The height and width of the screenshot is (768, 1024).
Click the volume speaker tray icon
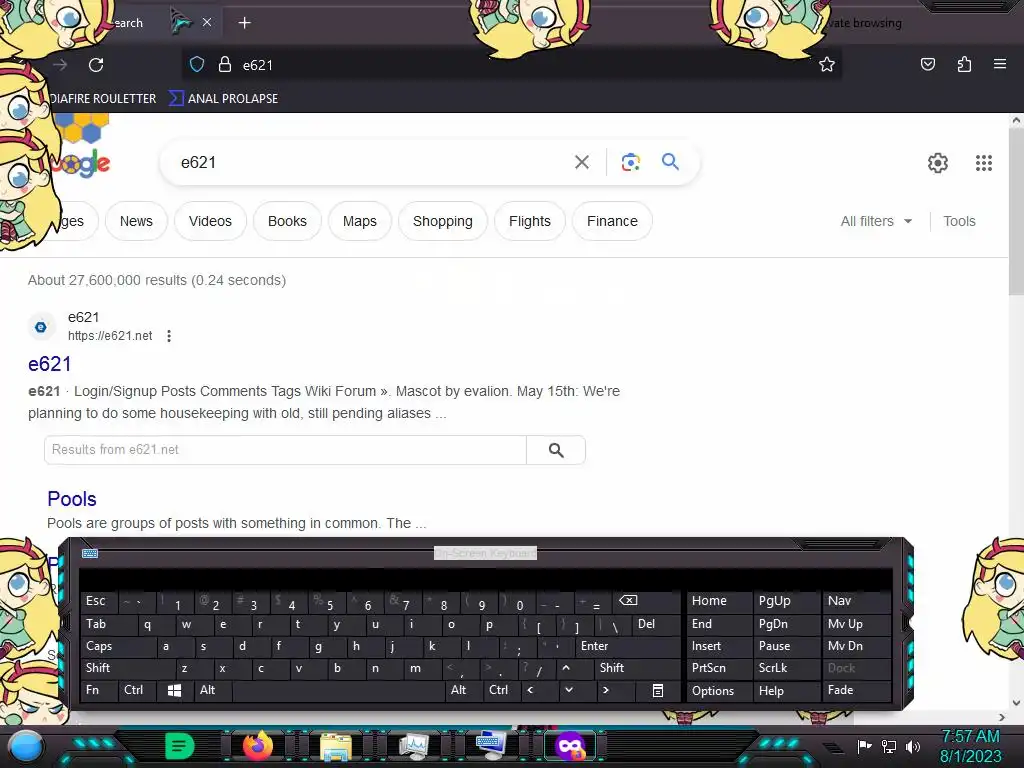pos(912,746)
